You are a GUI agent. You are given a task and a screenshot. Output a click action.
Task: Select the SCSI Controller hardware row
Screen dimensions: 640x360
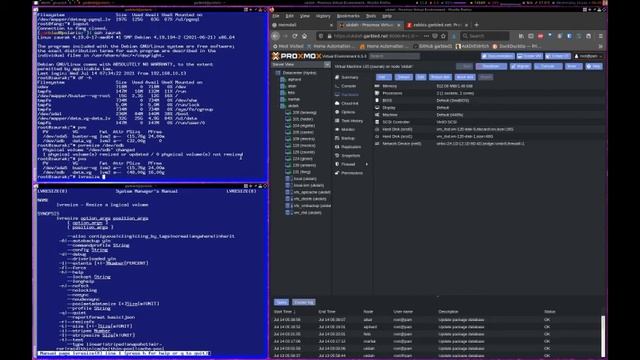coord(489,122)
